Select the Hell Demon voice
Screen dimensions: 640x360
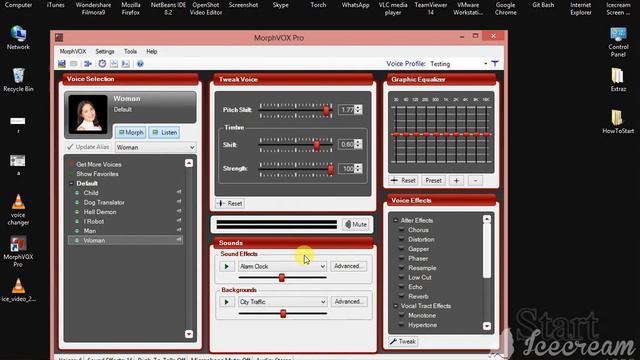click(100, 212)
